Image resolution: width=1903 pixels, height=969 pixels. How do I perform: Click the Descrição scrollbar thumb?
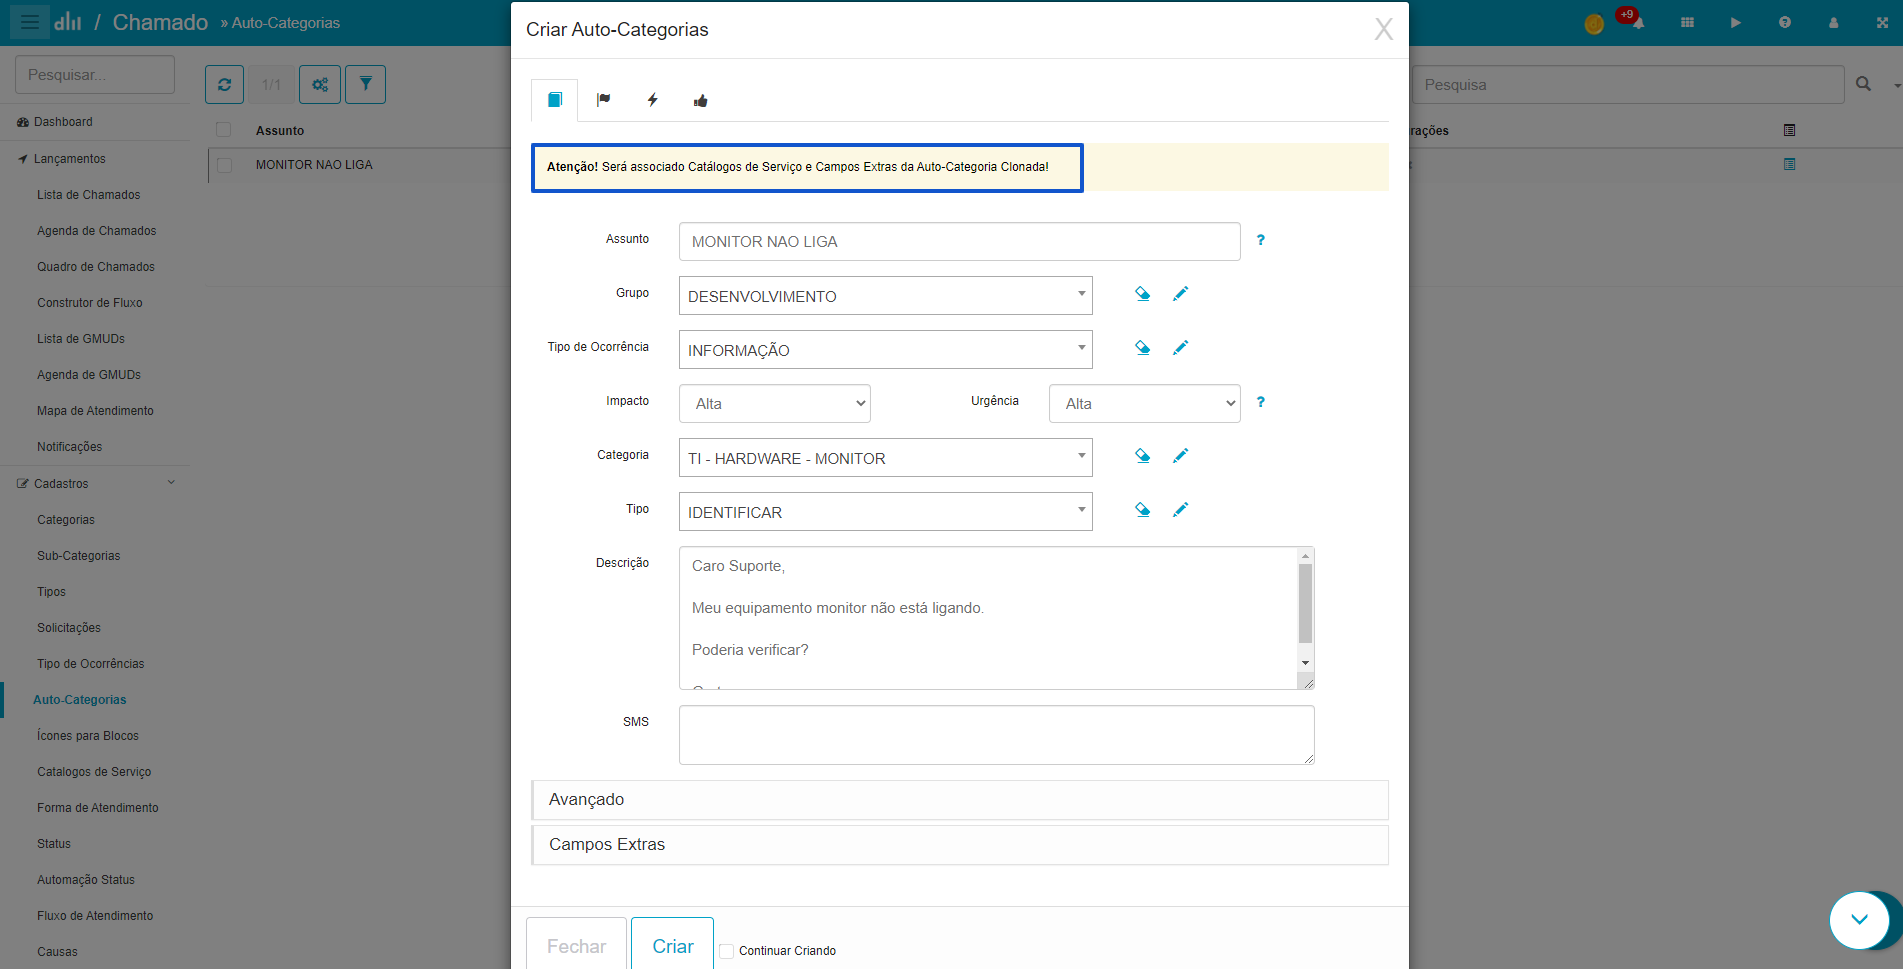click(1305, 603)
